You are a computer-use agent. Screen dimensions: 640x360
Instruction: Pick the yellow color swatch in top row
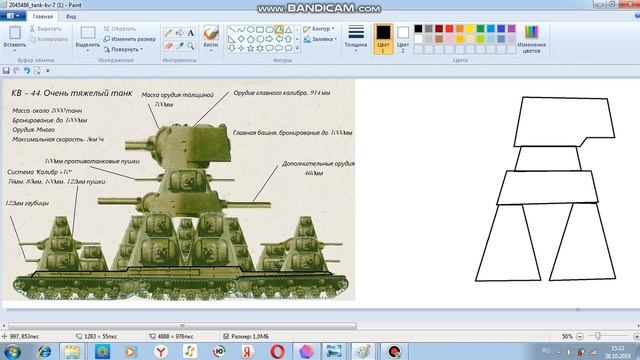(470, 29)
